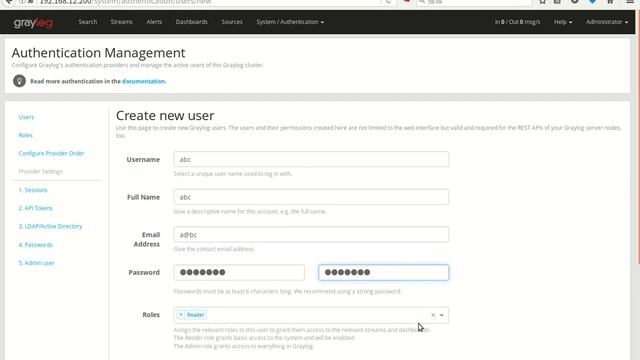Open the Streams page
Image resolution: width=640 pixels, height=360 pixels.
122,22
